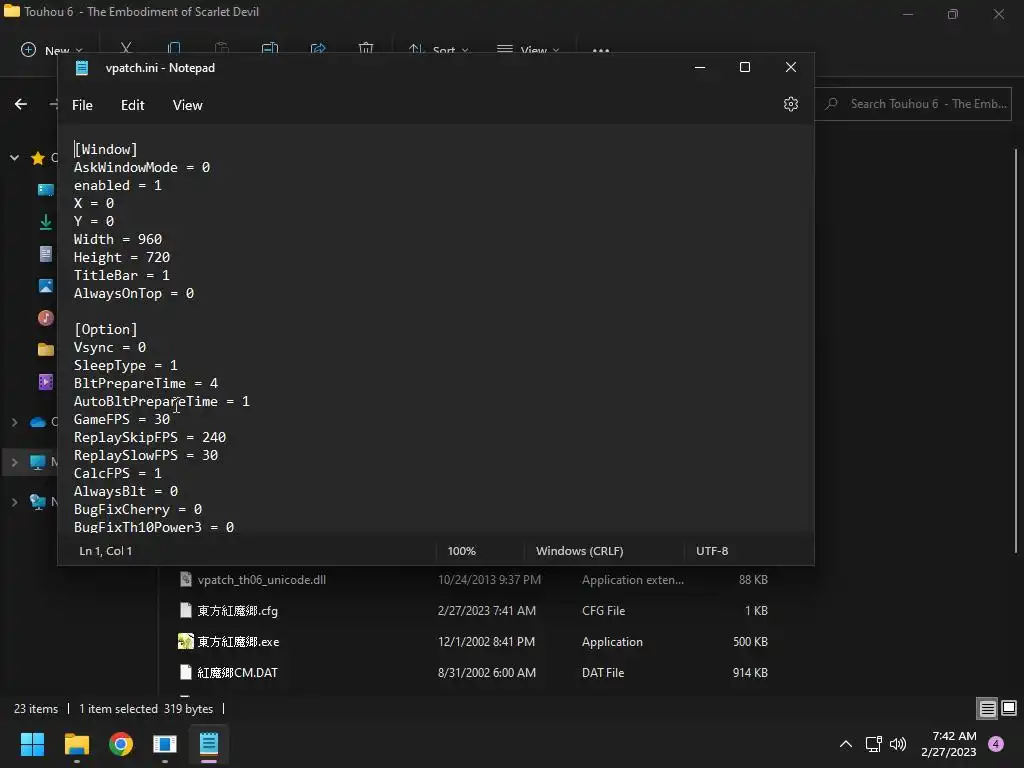This screenshot has height=768, width=1024.
Task: Click the 100% zoom level in status bar
Action: 461,551
